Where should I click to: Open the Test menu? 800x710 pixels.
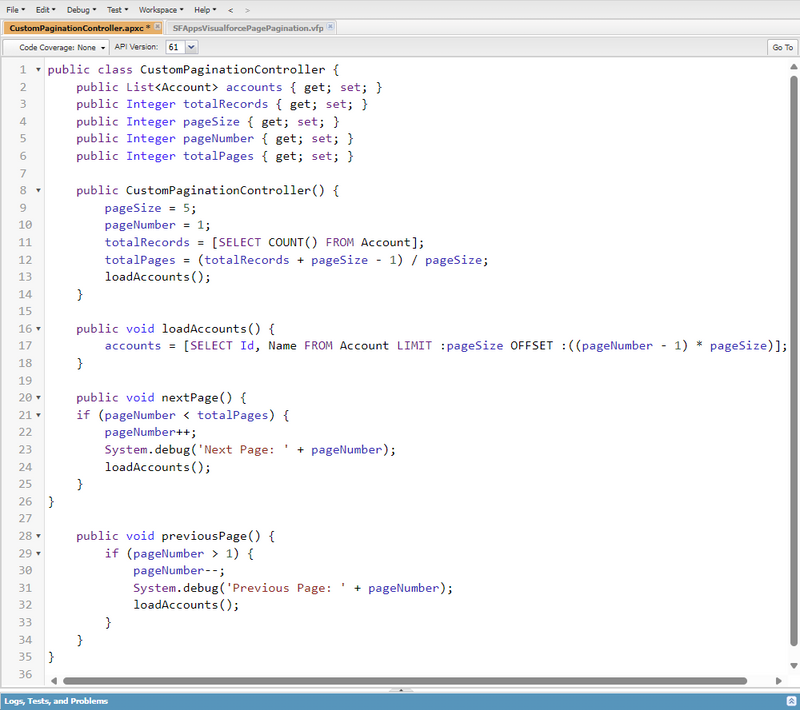click(117, 10)
